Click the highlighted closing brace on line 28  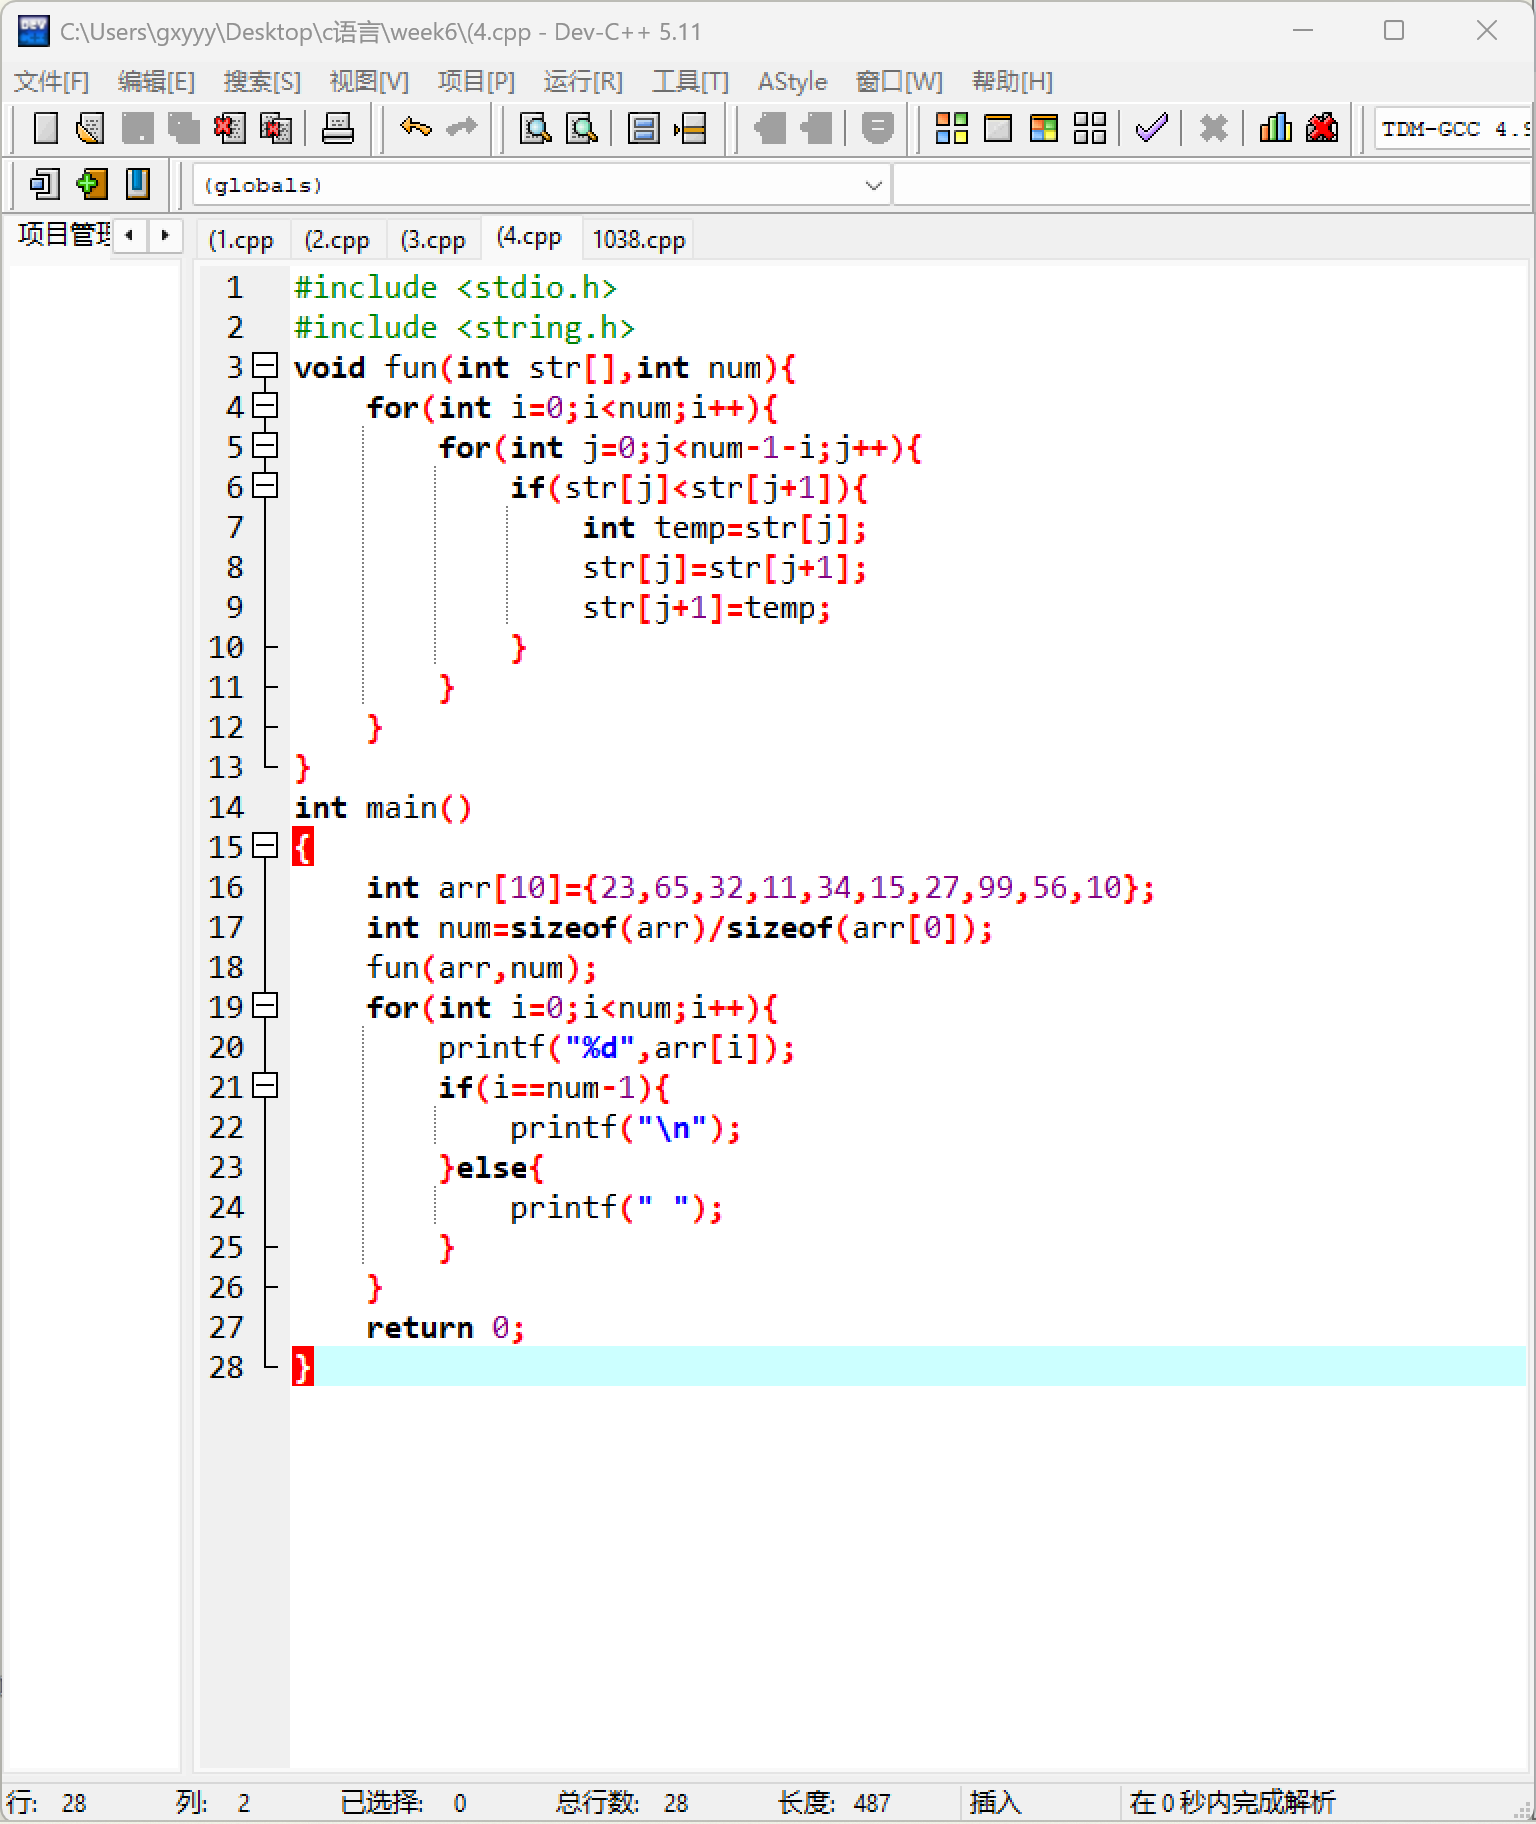tap(302, 1367)
